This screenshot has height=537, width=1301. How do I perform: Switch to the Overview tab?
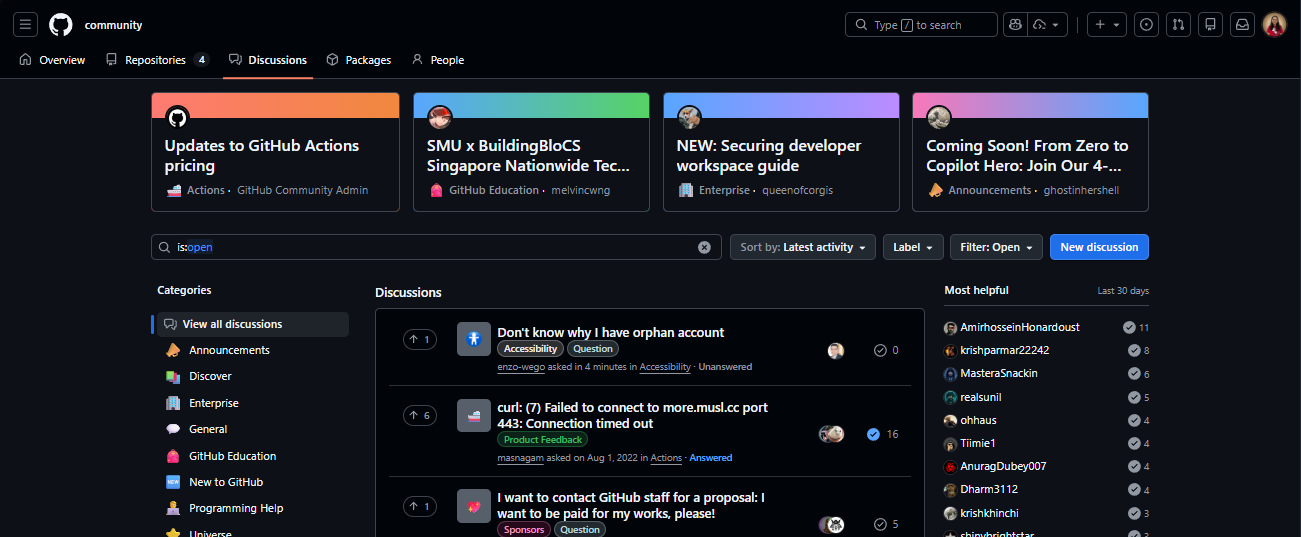pos(52,60)
